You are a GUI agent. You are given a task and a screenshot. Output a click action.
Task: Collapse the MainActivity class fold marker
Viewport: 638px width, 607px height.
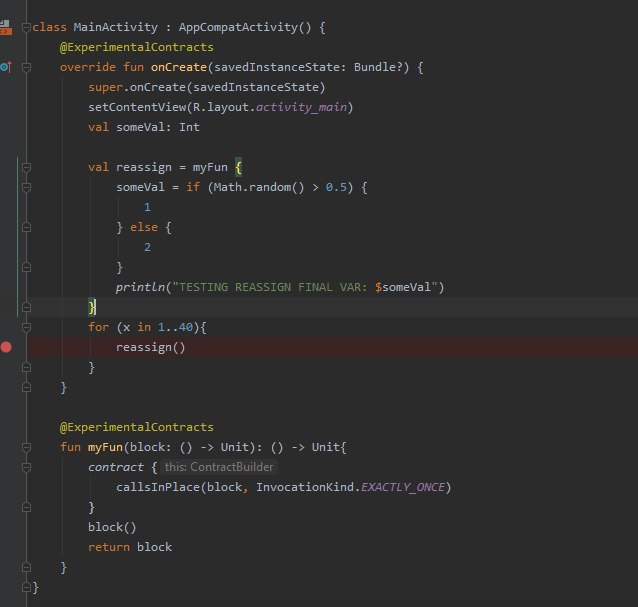(26, 27)
